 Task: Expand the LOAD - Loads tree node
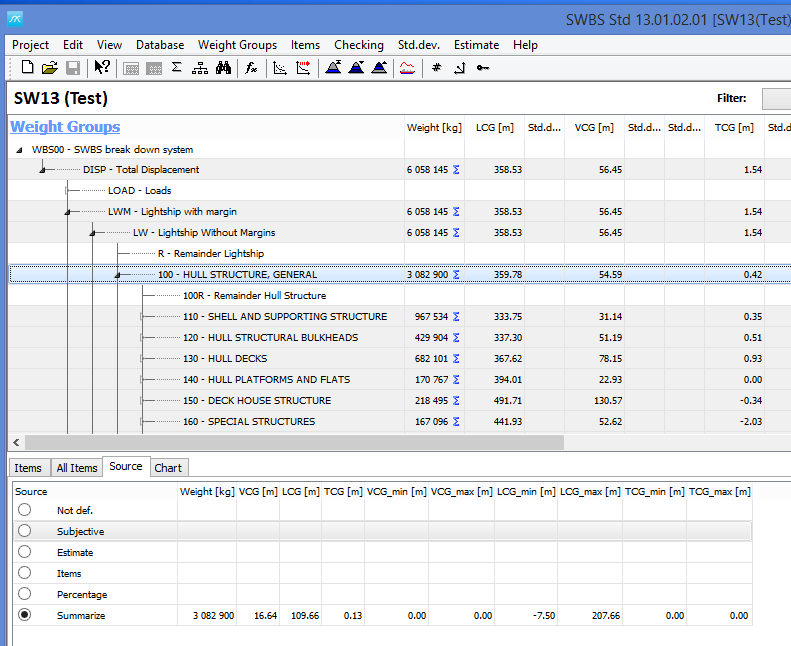point(68,190)
